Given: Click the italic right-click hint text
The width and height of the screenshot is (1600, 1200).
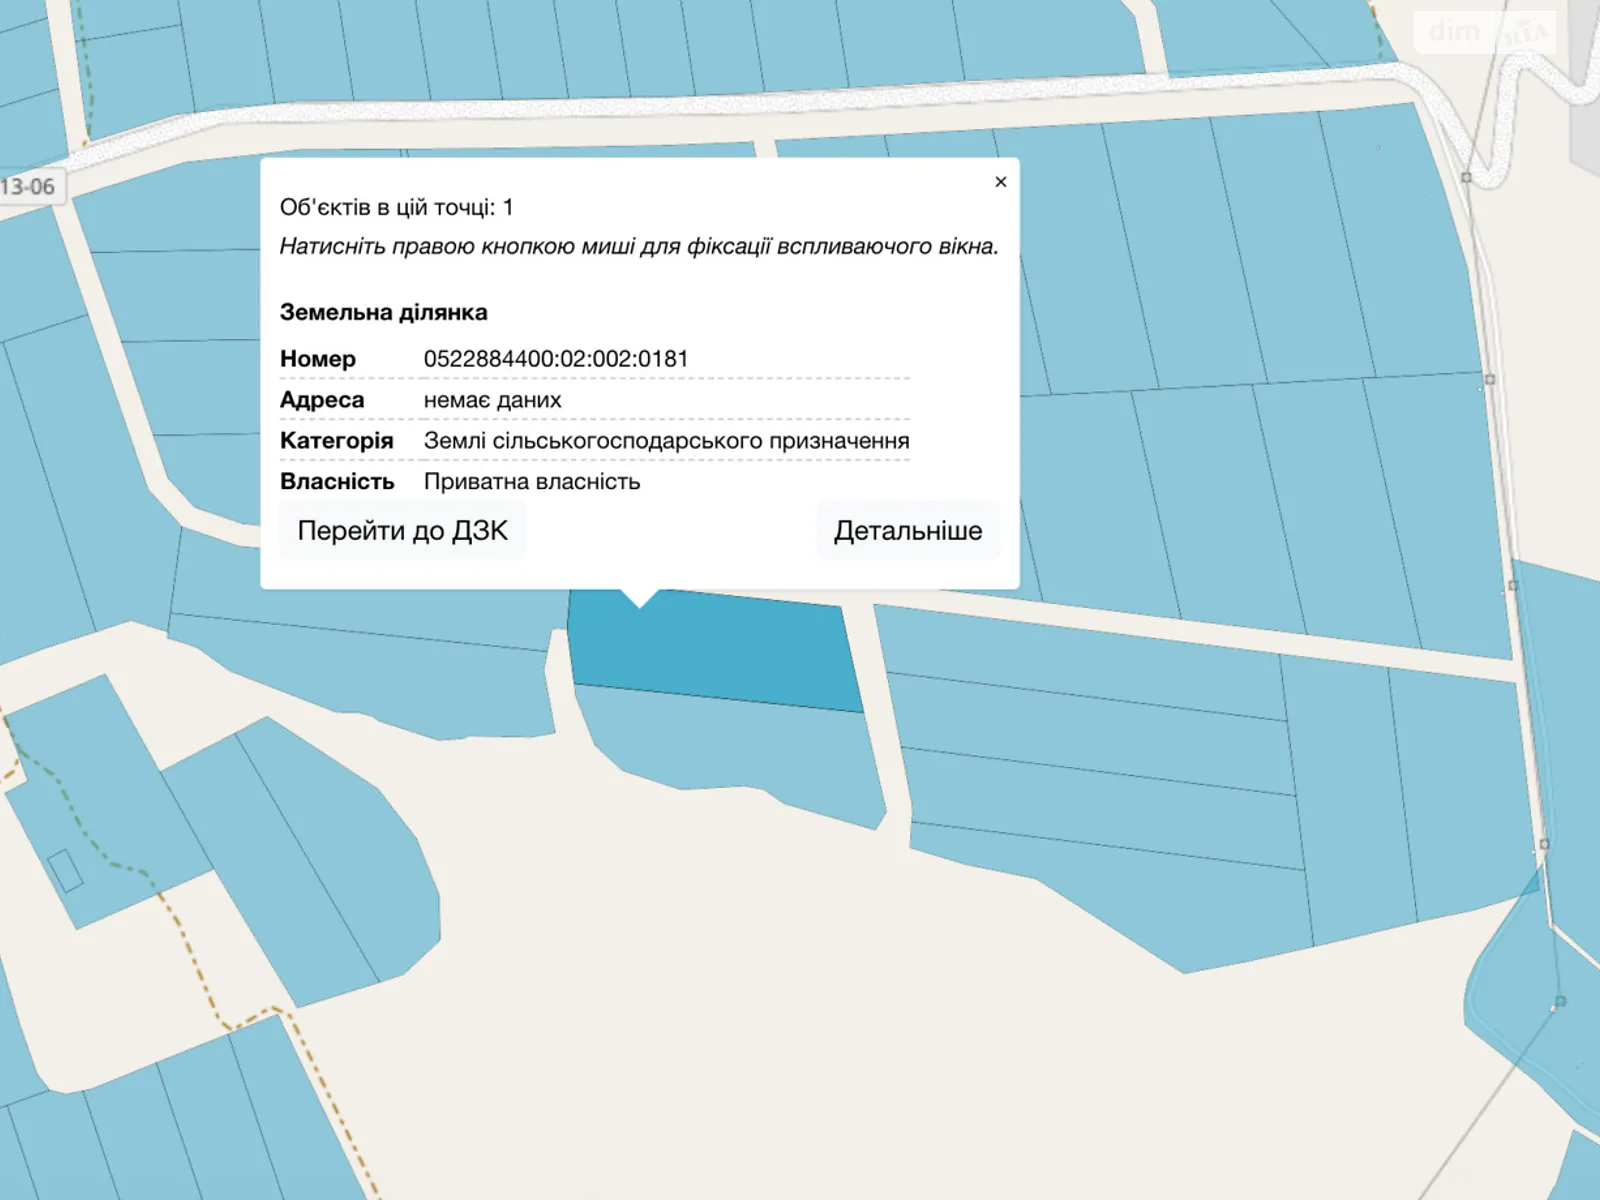Looking at the screenshot, I should (638, 247).
